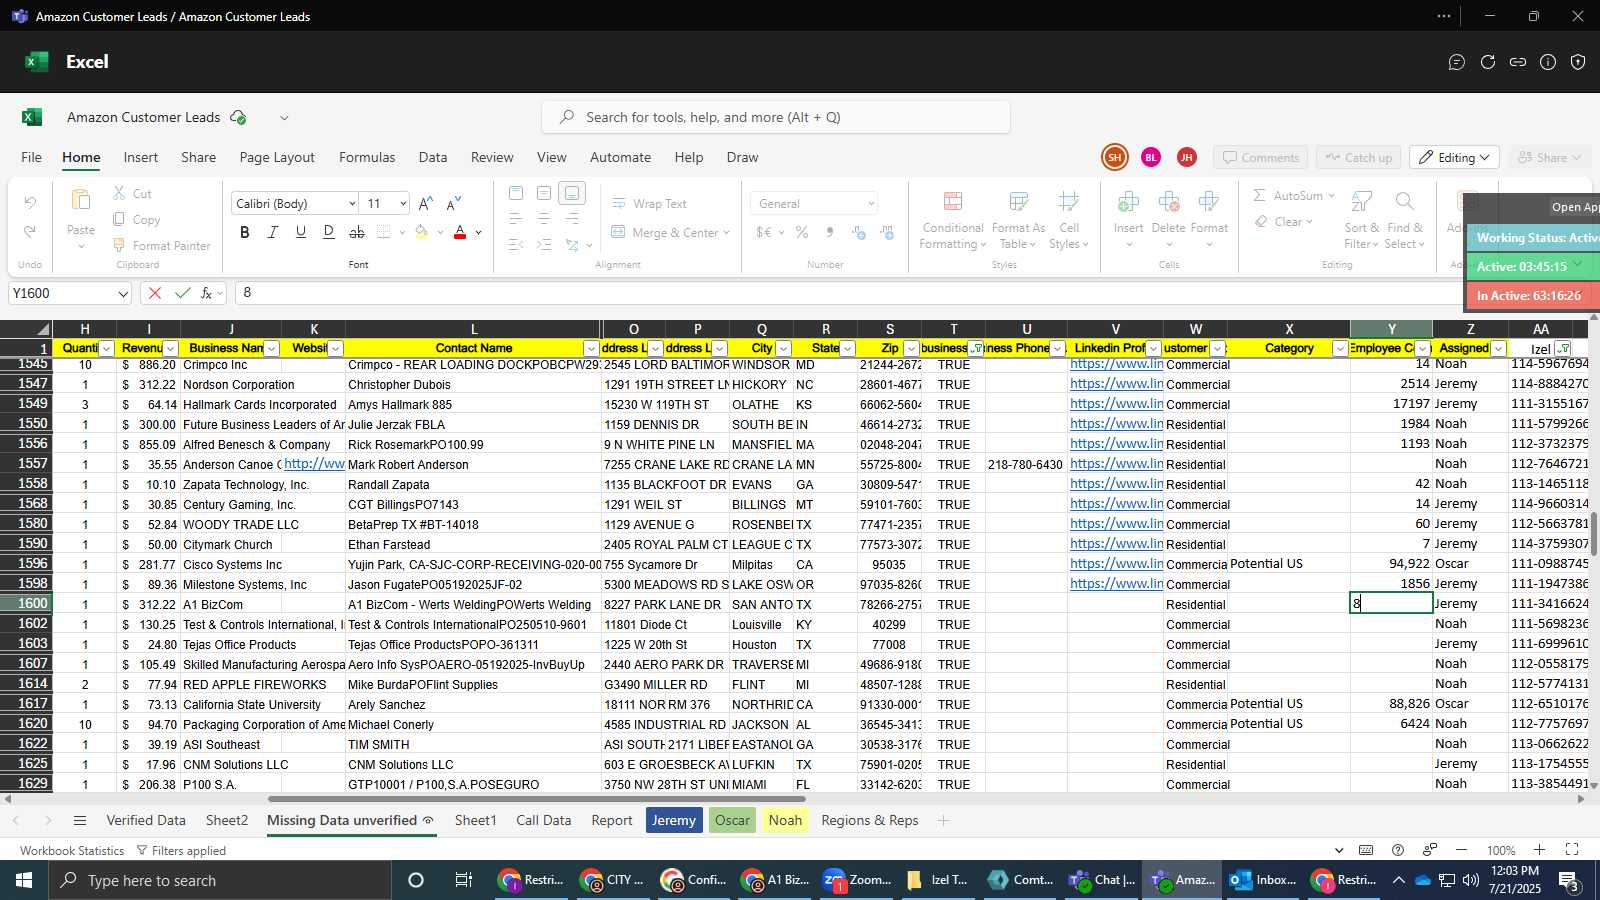Open the Find & Select tool

pyautogui.click(x=1404, y=220)
